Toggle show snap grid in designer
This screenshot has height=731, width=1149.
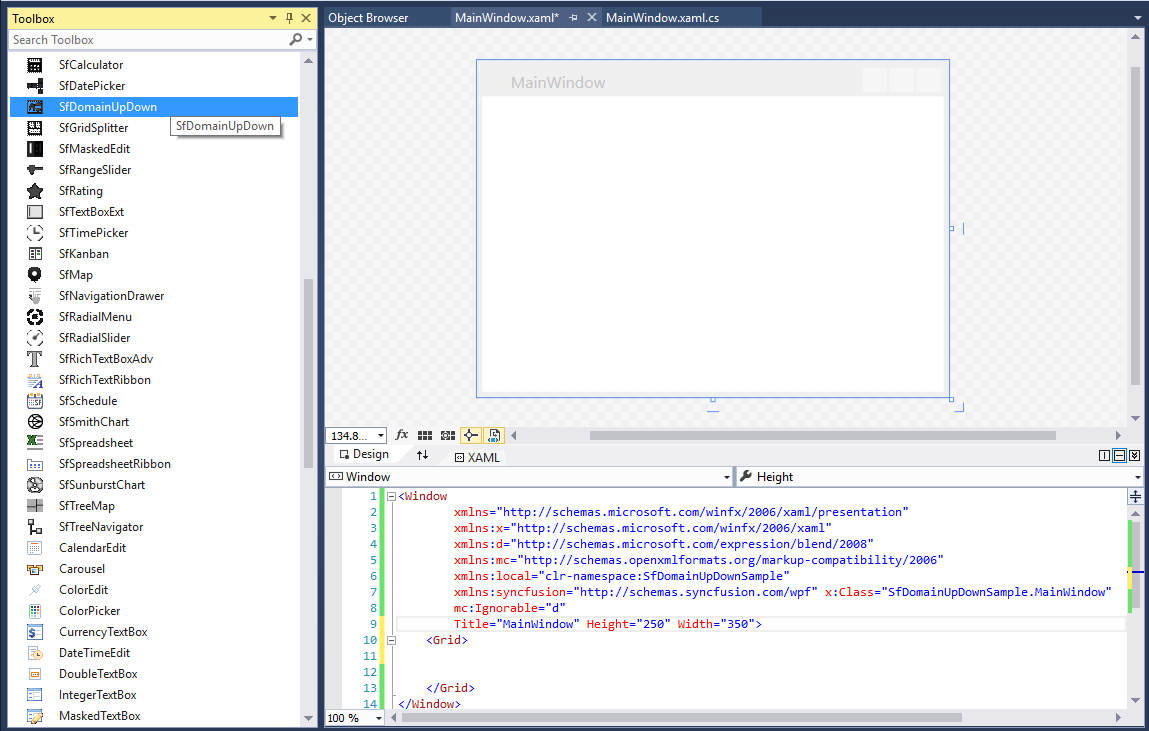click(x=425, y=435)
